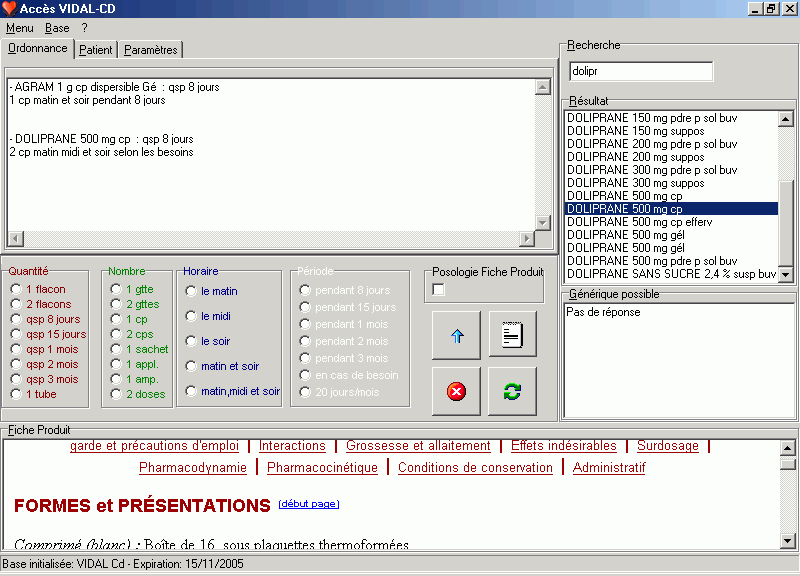800x576 pixels.
Task: Open the Pharmacocinétique link
Action: (322, 468)
